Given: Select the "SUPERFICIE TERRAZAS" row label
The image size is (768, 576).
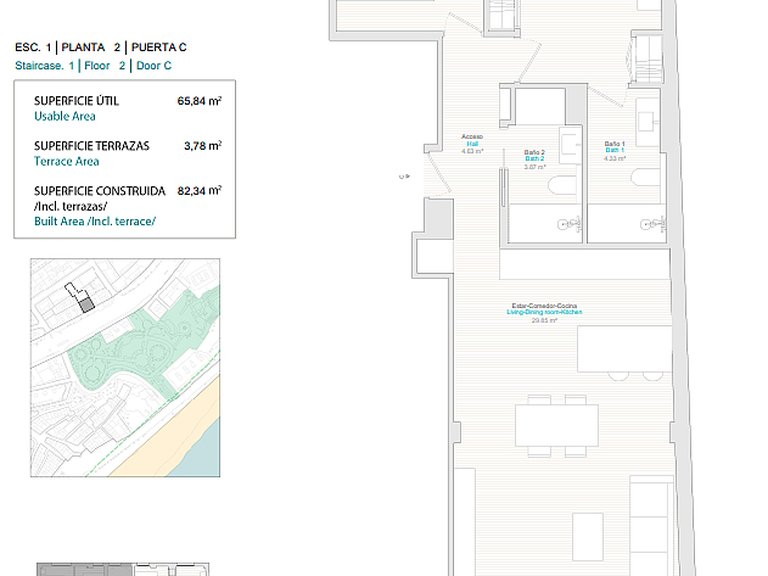Looking at the screenshot, I should 92,146.
